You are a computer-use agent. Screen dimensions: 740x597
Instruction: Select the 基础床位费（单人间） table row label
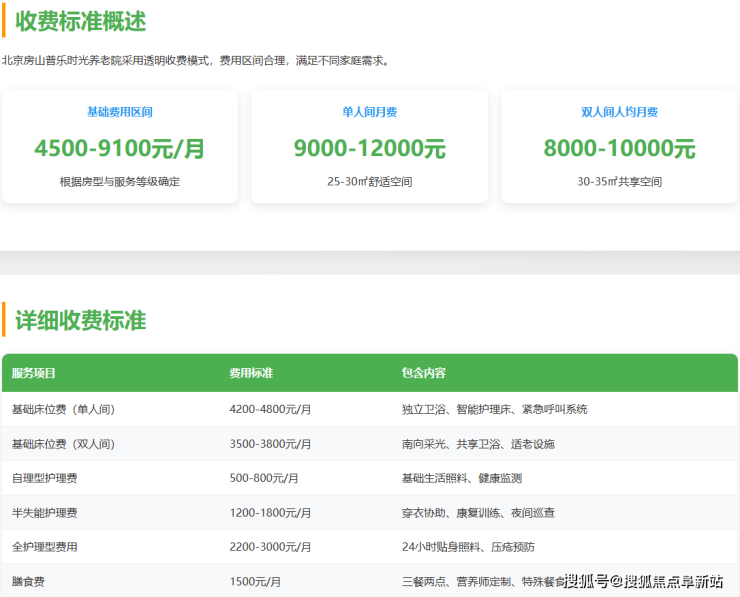pyautogui.click(x=62, y=409)
